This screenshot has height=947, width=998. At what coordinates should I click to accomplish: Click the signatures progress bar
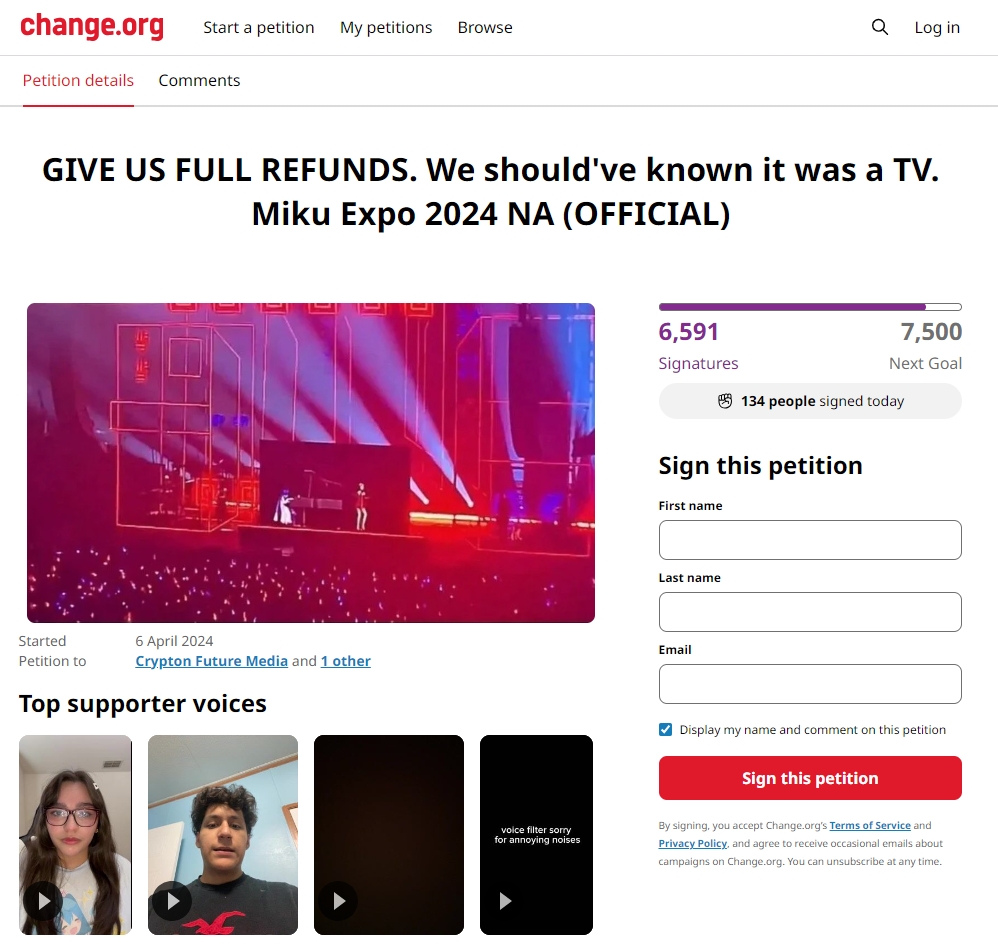[810, 307]
